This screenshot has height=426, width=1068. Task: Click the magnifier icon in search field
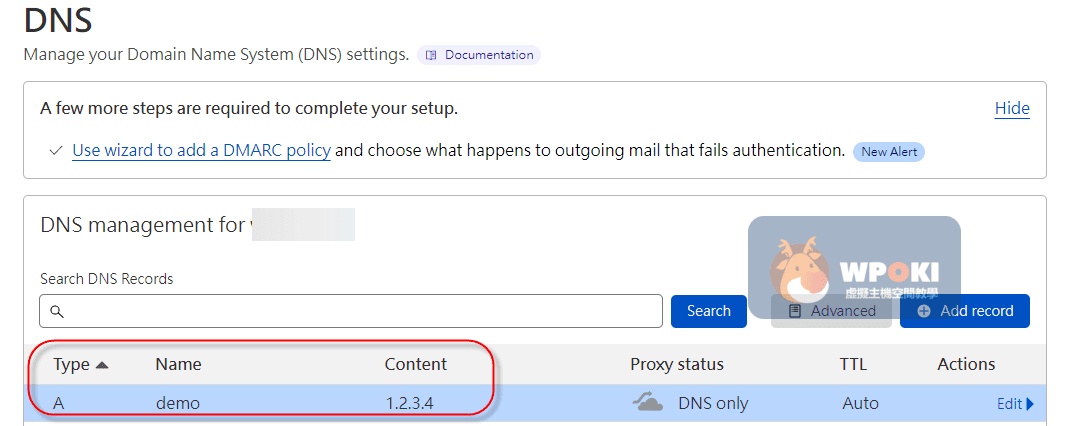pos(56,312)
